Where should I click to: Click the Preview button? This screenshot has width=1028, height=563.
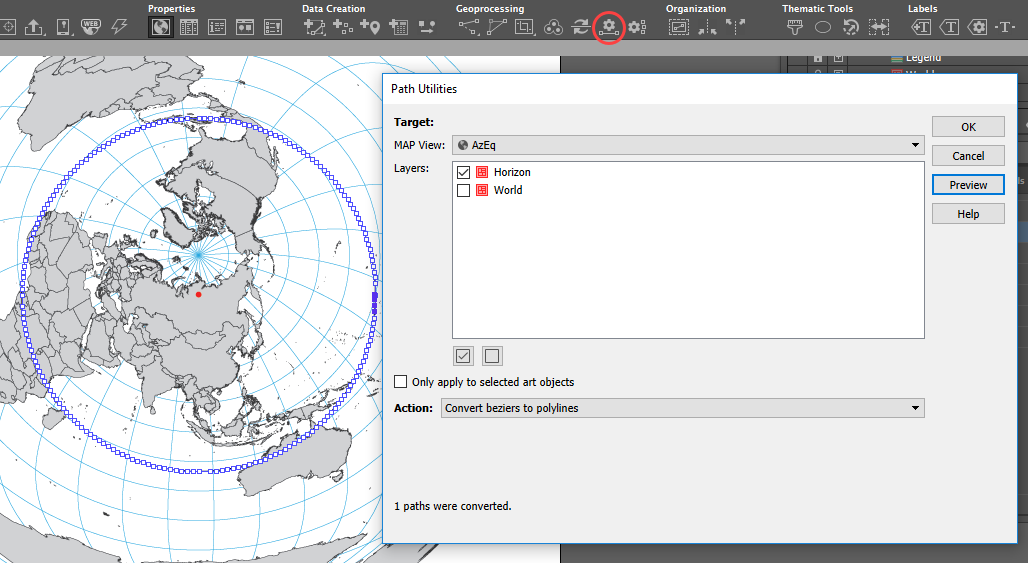click(x=968, y=185)
